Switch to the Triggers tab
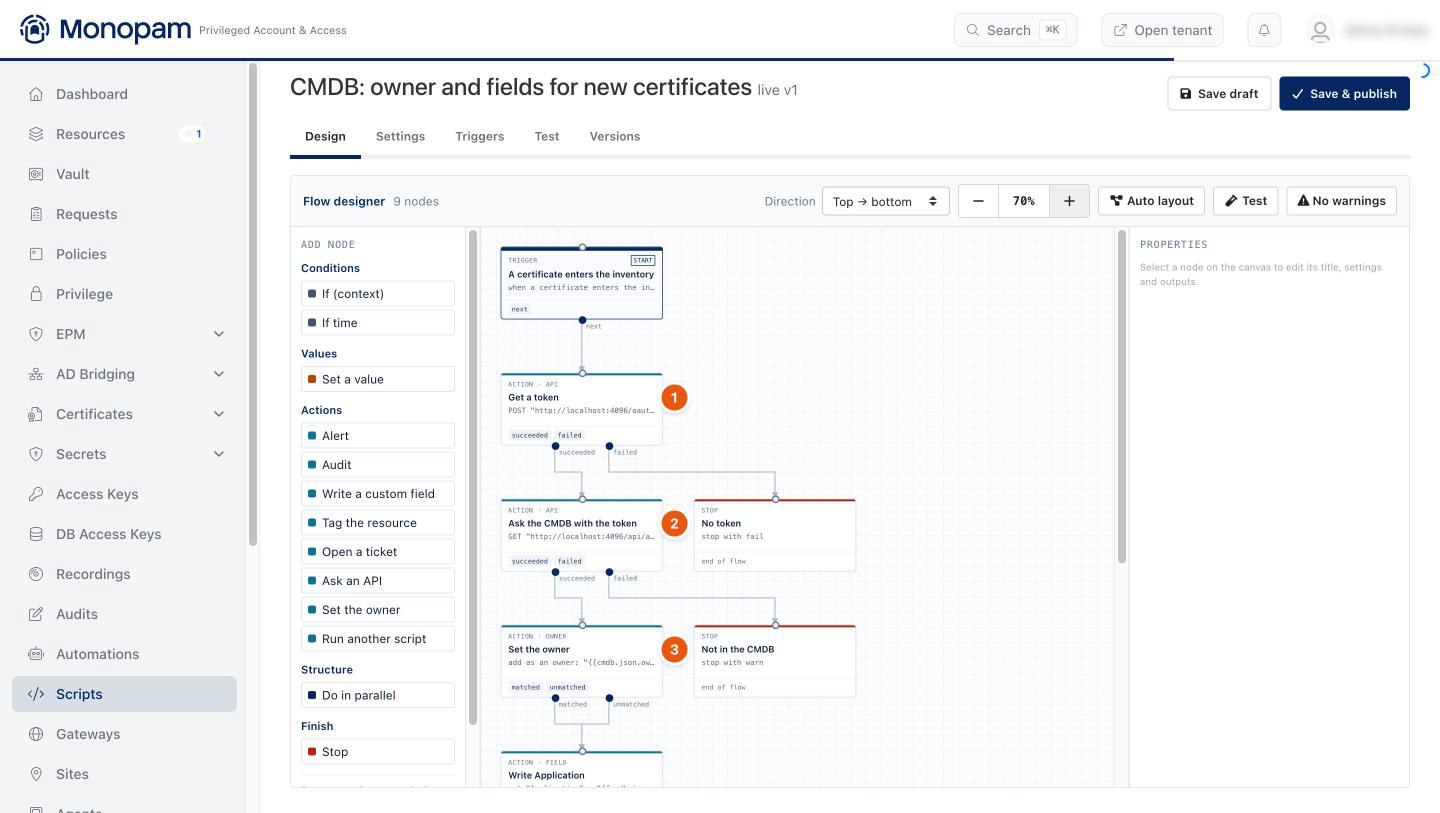Viewport: 1440px width, 813px height. [x=479, y=136]
